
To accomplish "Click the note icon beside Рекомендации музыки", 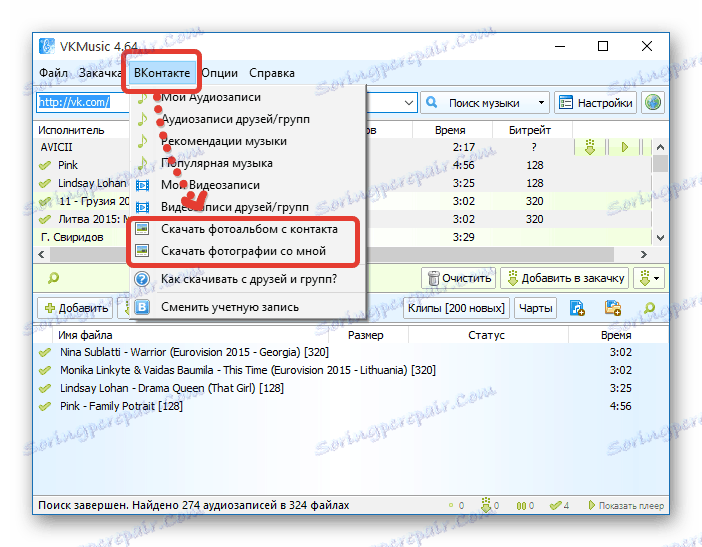I will pos(142,141).
